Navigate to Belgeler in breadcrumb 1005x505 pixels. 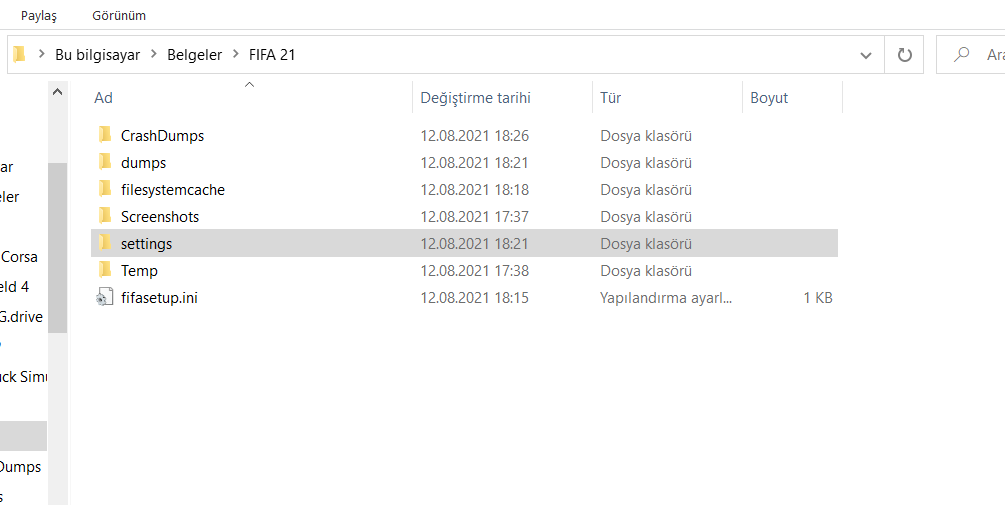[x=194, y=55]
